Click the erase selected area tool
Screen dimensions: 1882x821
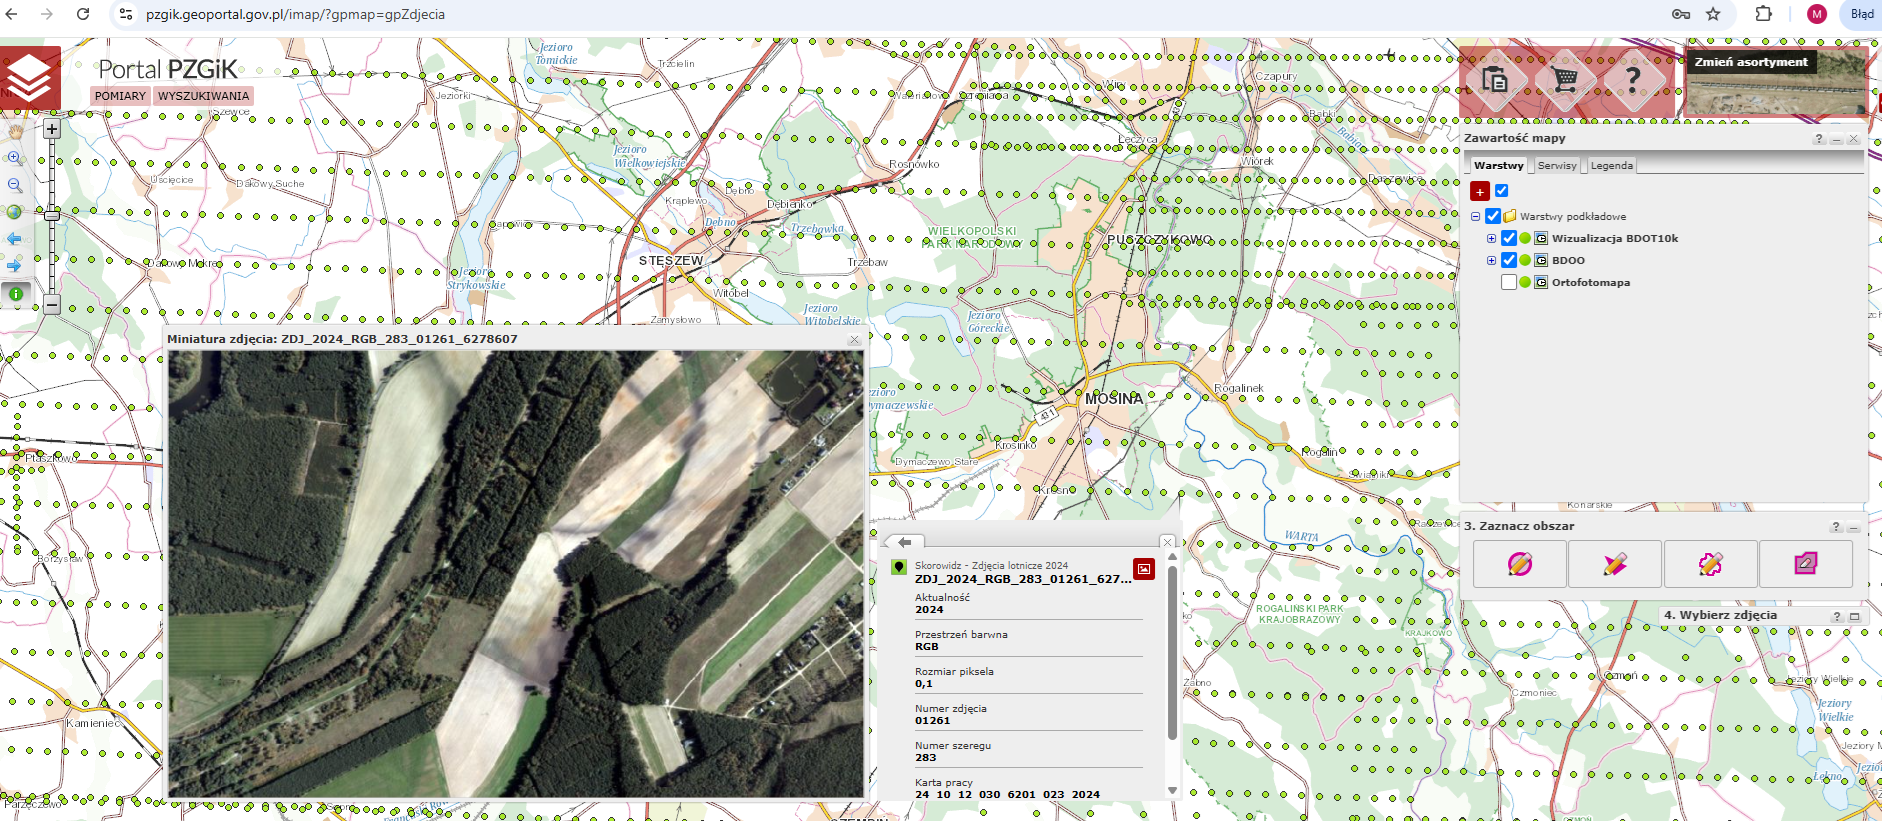pyautogui.click(x=1805, y=564)
